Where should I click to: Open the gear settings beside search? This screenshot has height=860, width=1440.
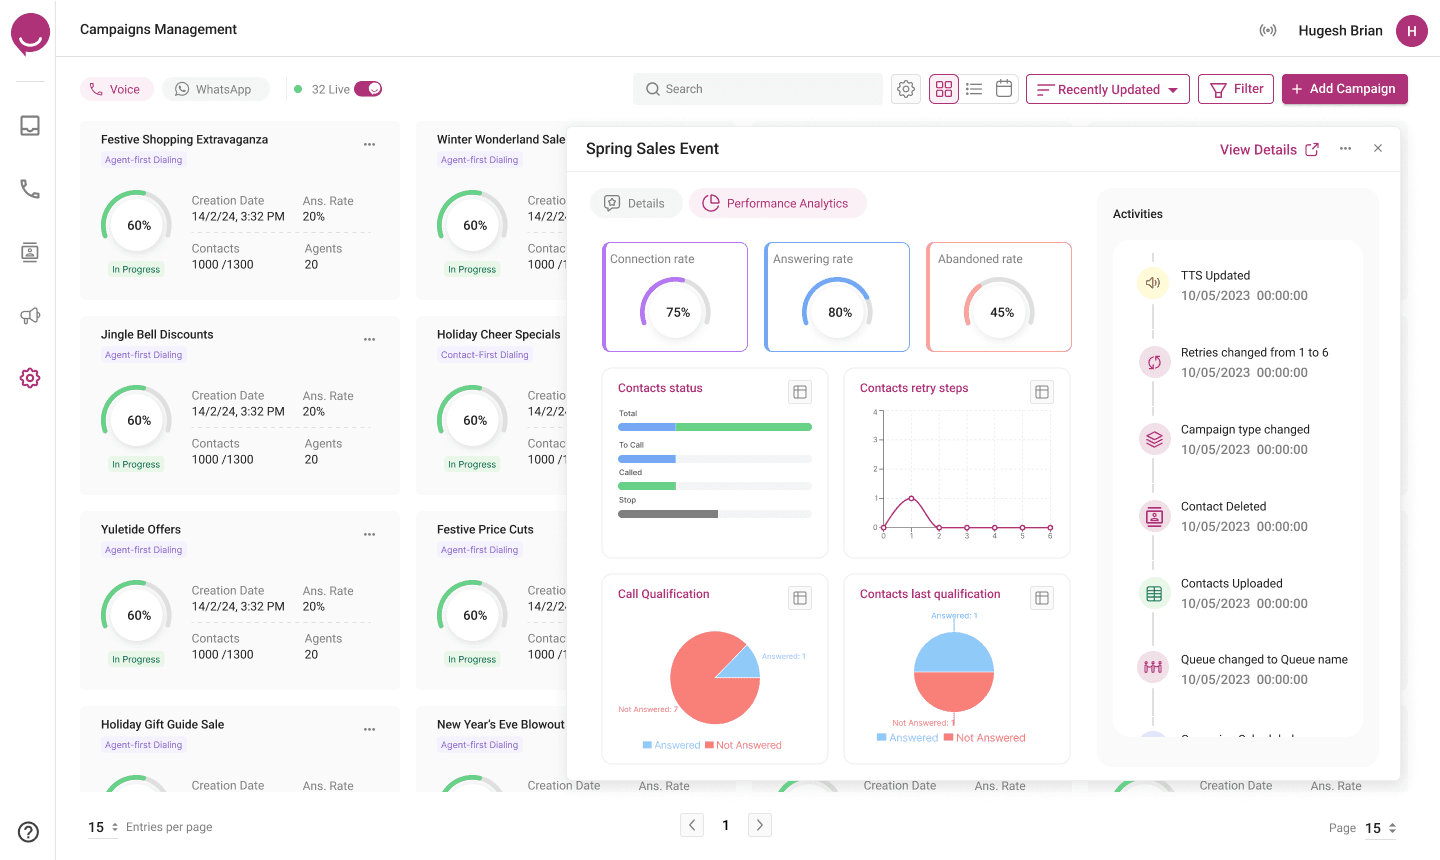point(906,89)
